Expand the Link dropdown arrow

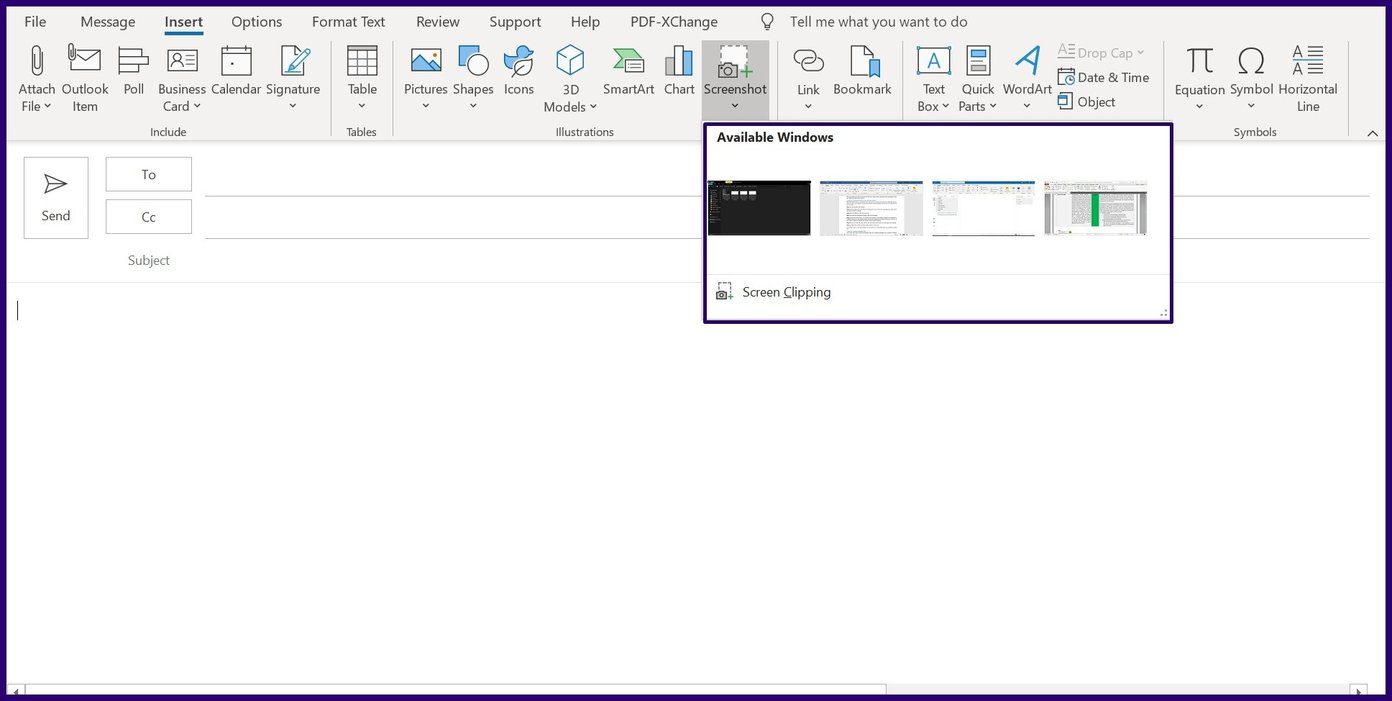click(x=808, y=106)
